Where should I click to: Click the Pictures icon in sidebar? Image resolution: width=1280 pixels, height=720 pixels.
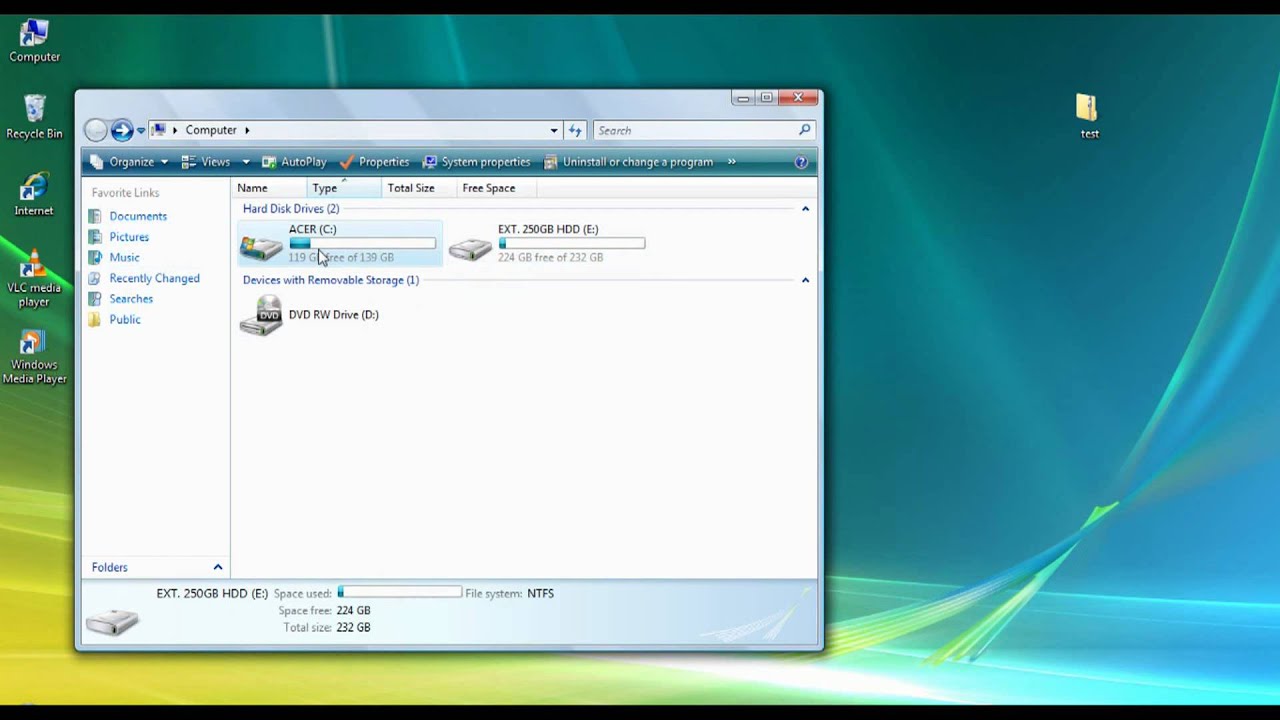point(95,237)
